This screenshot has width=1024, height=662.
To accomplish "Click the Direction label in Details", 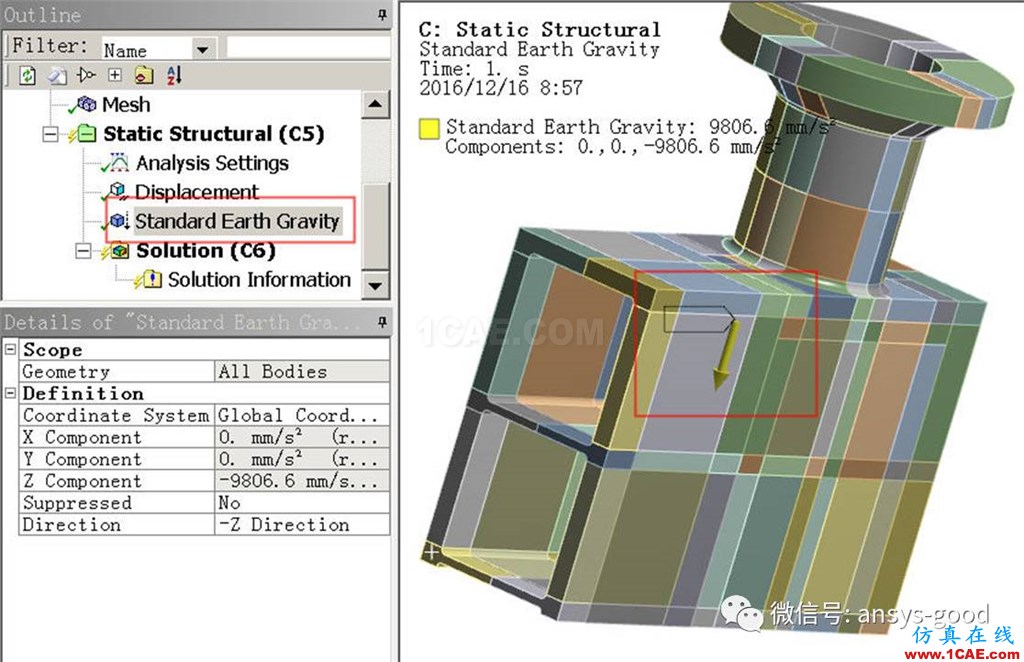I will (x=71, y=525).
